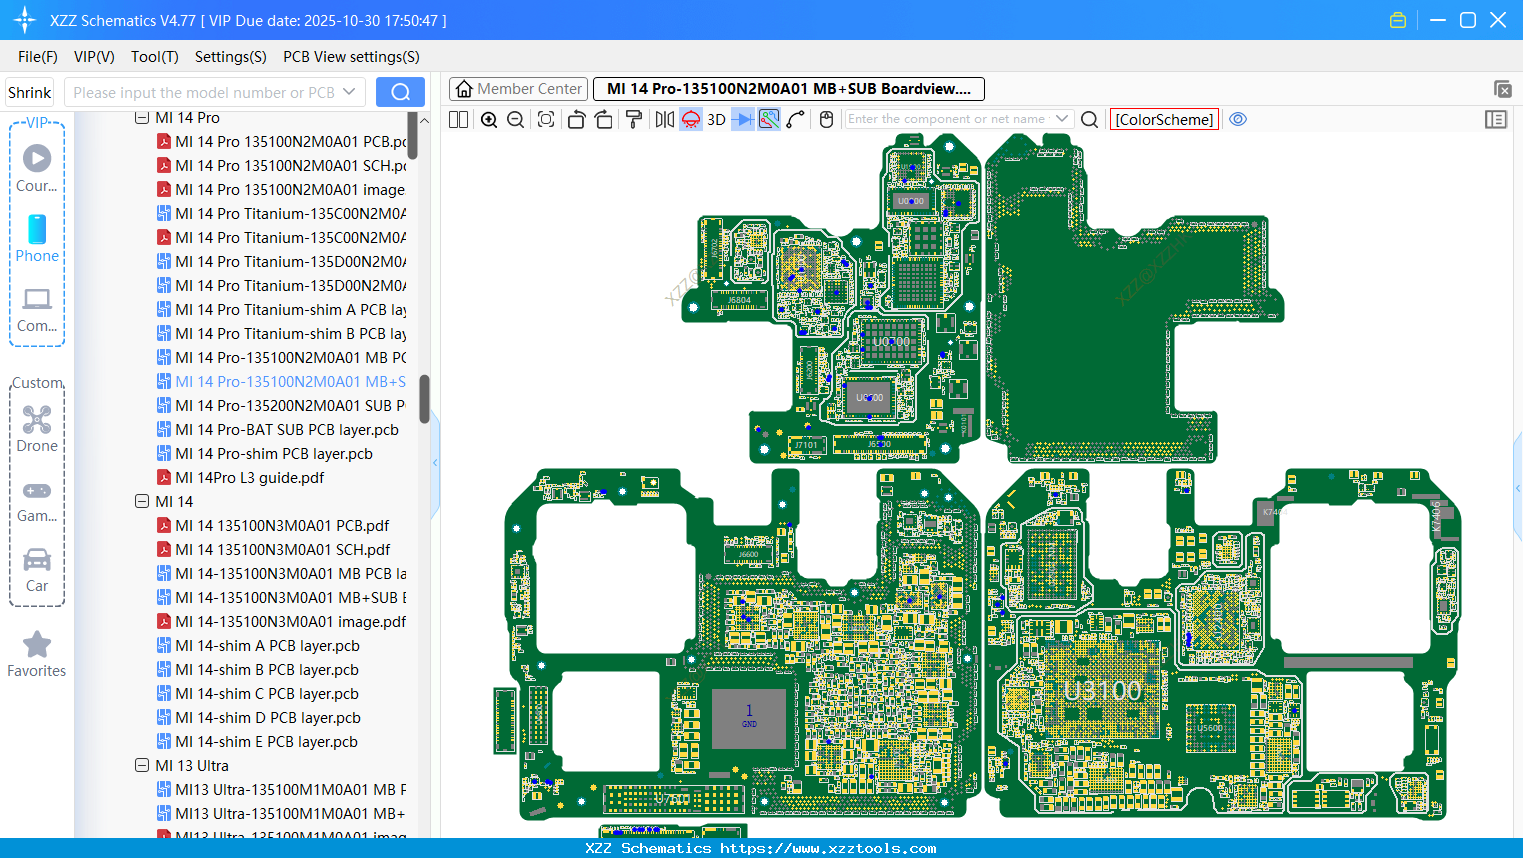Select the zoom out tool
1523x858 pixels.
point(514,119)
